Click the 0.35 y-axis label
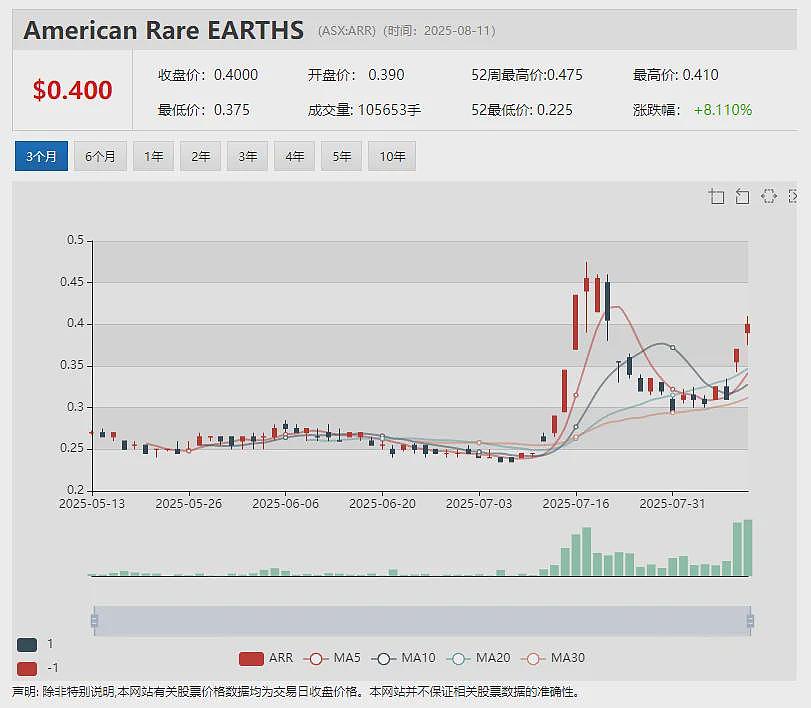The height and width of the screenshot is (708, 811). pyautogui.click(x=72, y=365)
